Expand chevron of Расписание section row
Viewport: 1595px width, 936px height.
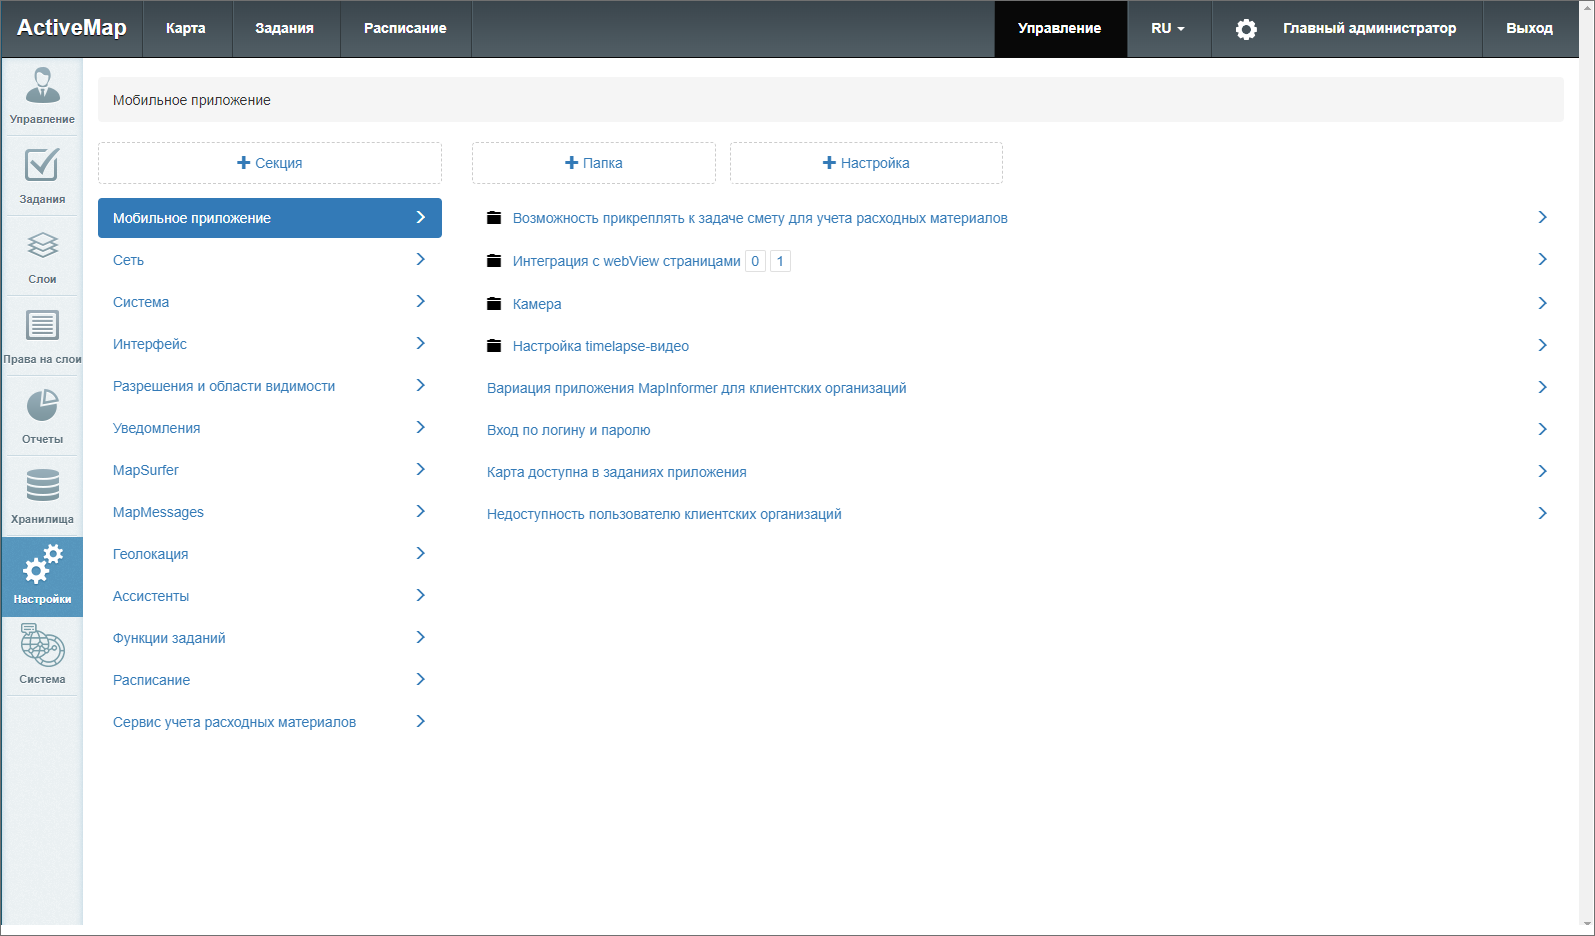tap(421, 679)
